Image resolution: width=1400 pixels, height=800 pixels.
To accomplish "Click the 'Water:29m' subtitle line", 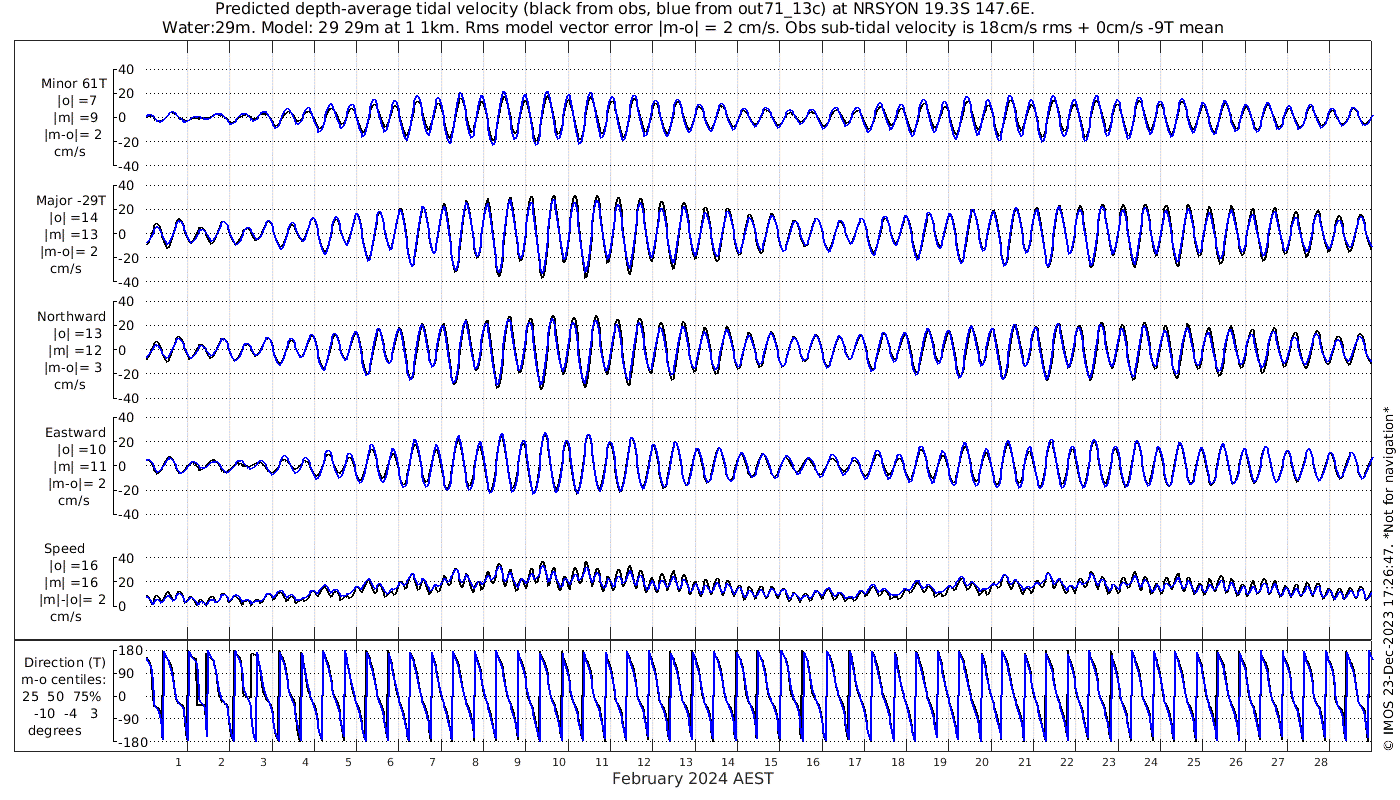I will pyautogui.click(x=692, y=27).
